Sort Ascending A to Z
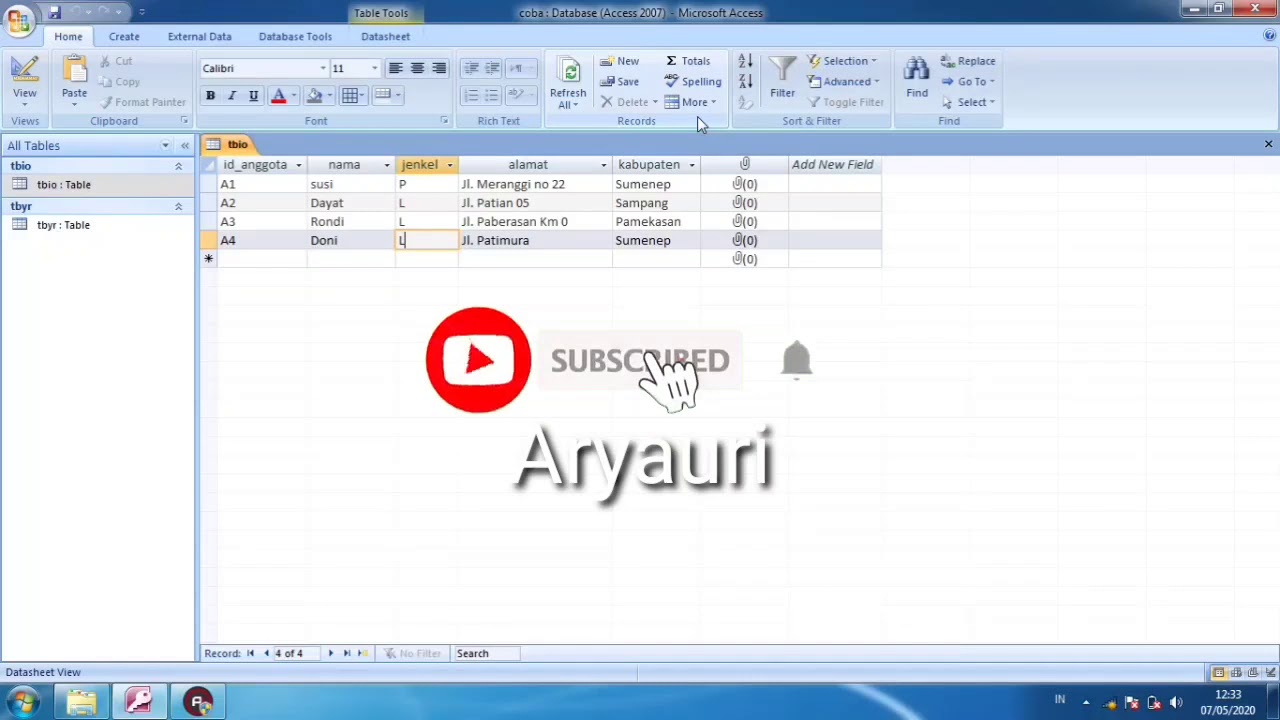This screenshot has width=1280, height=720. [x=745, y=61]
